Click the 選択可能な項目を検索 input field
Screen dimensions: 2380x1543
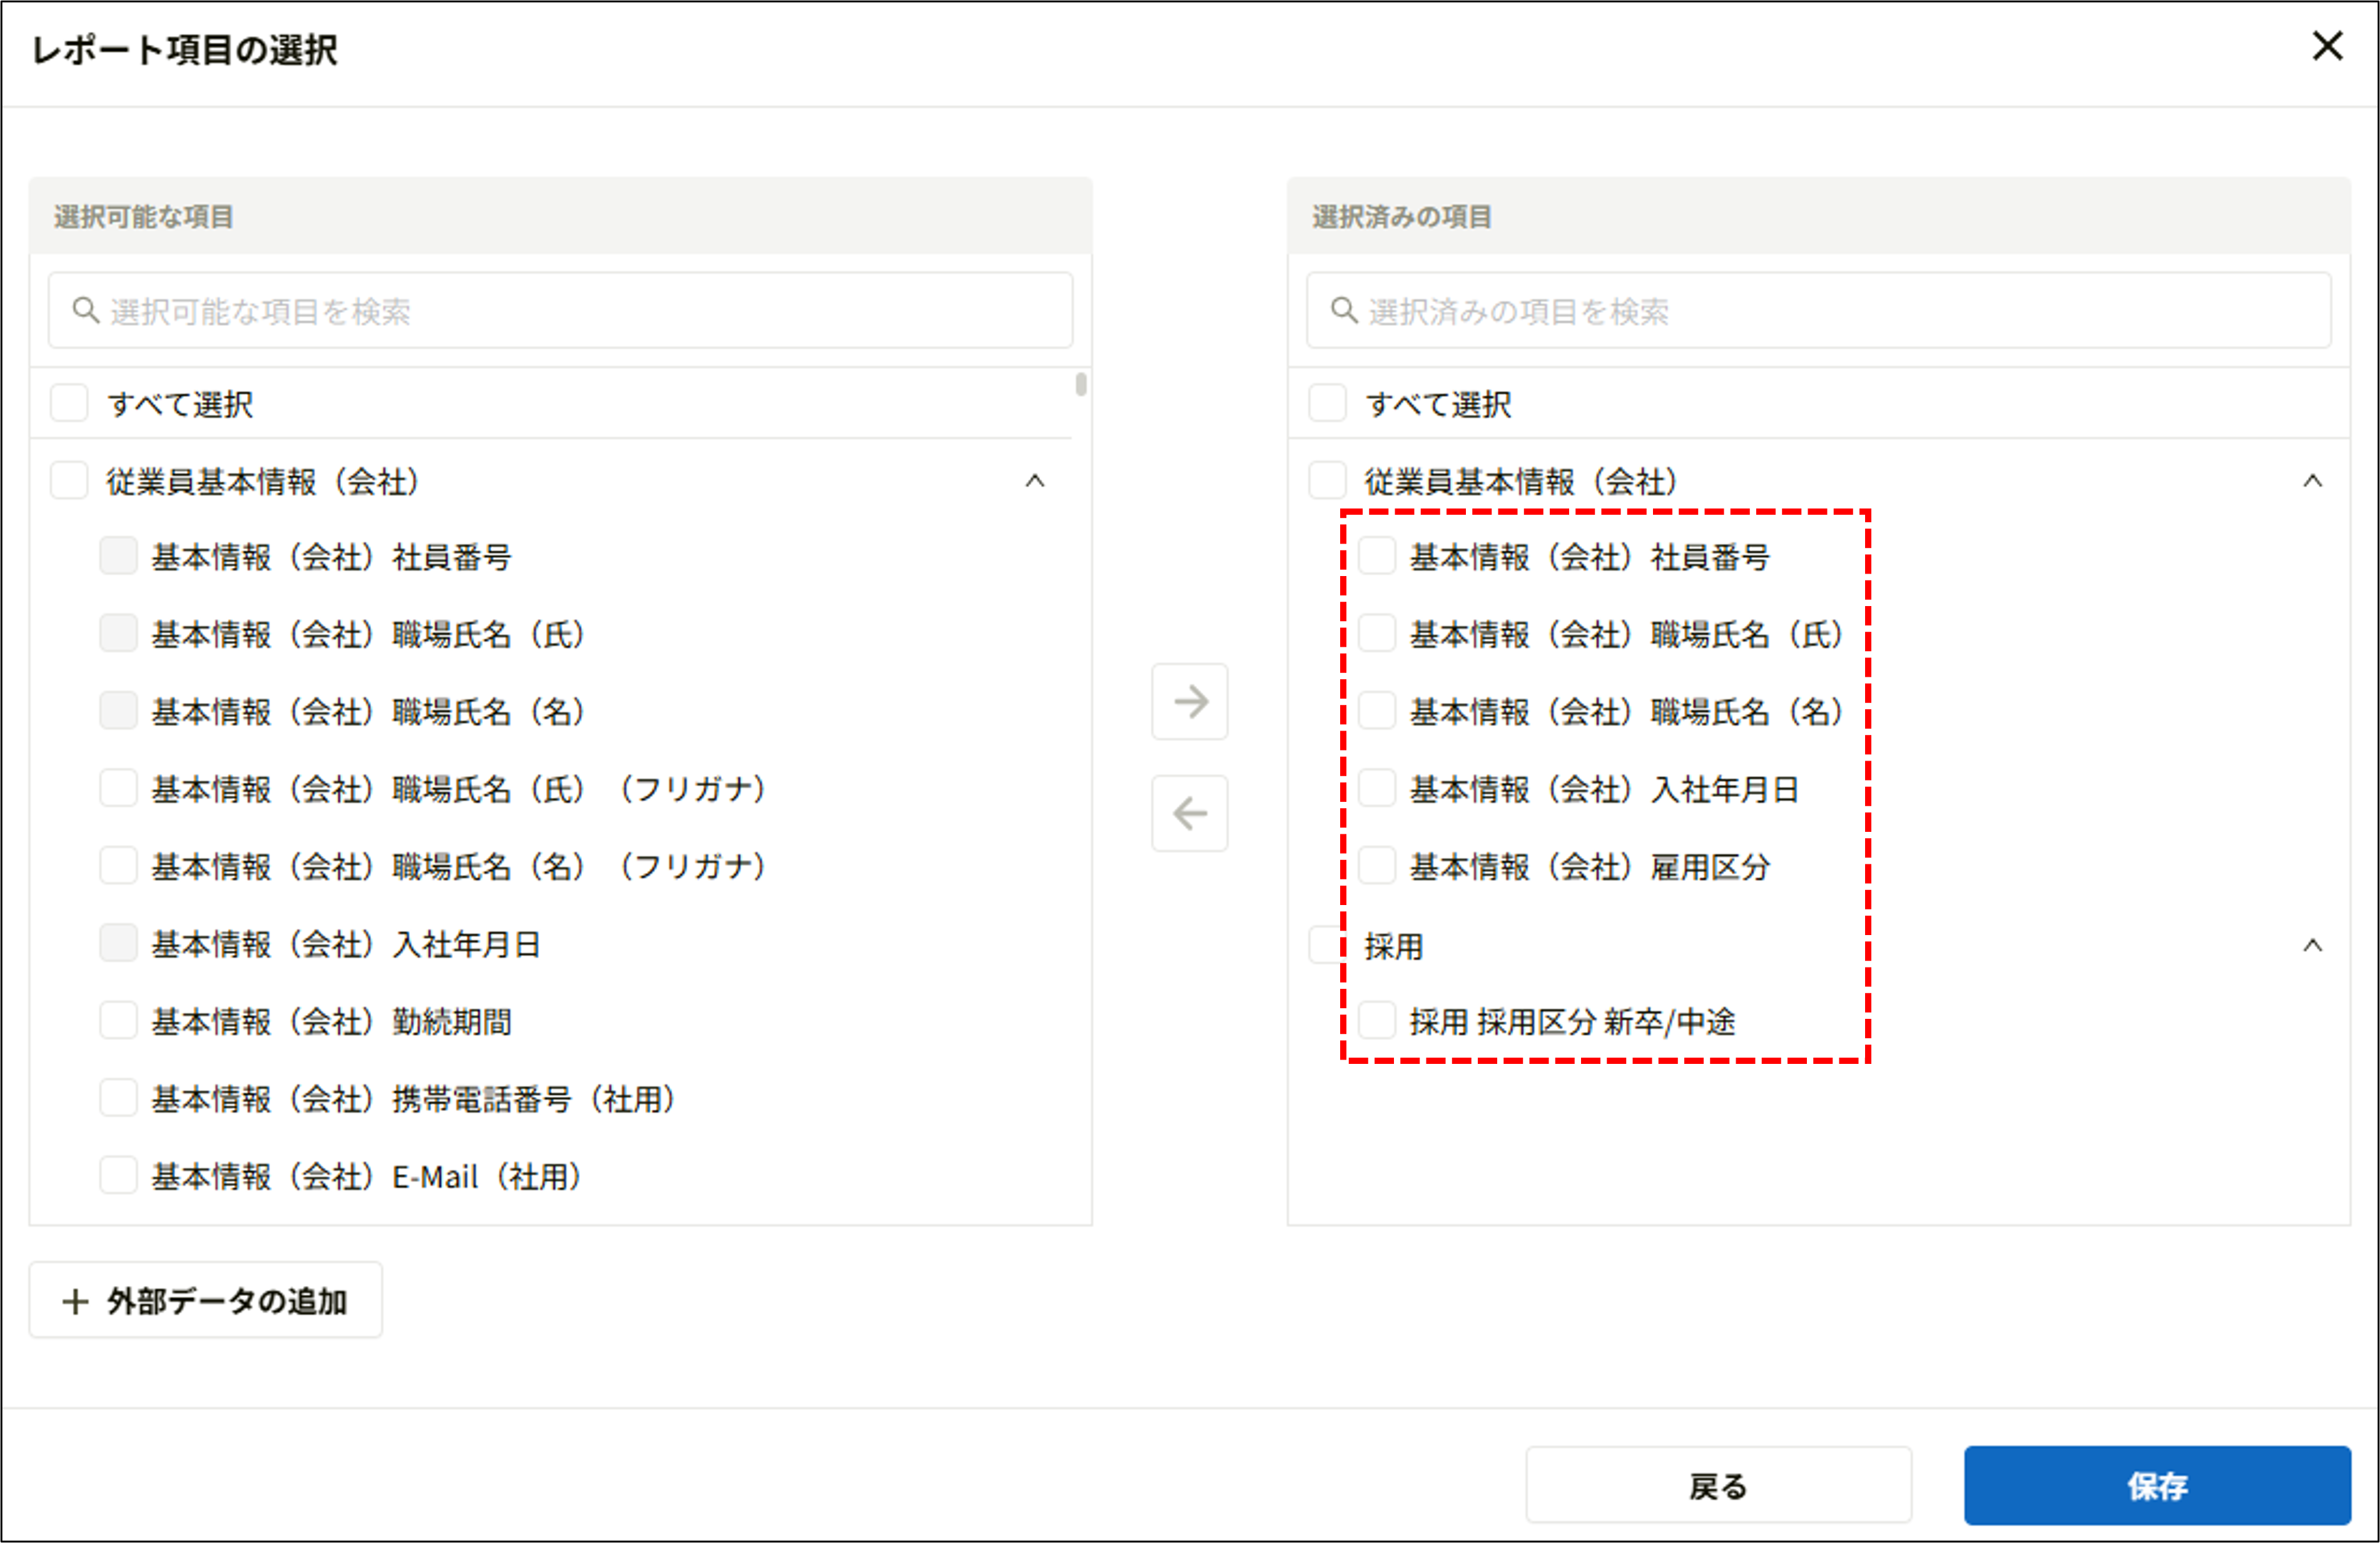pos(560,310)
